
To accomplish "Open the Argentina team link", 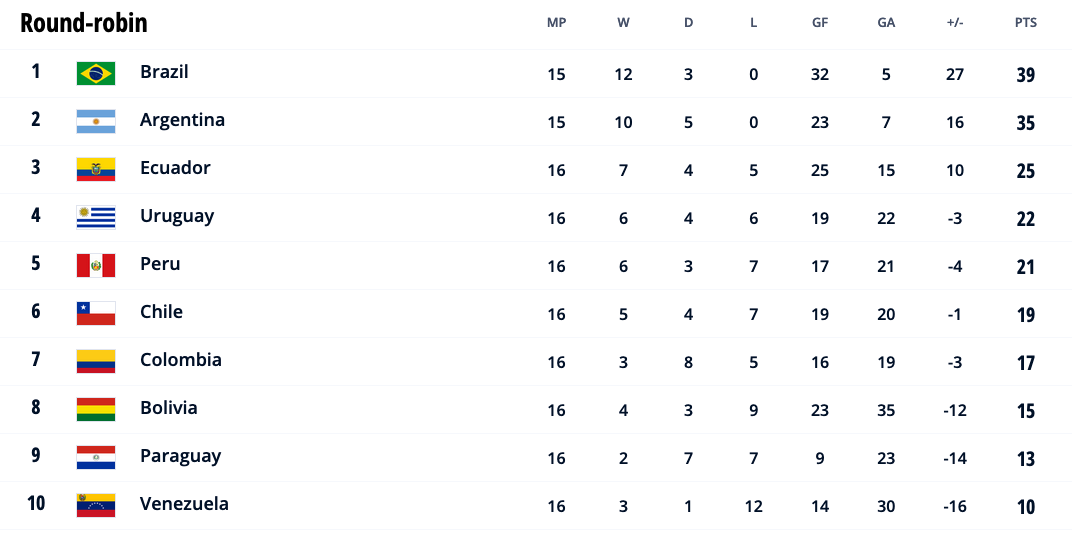I will 183,120.
